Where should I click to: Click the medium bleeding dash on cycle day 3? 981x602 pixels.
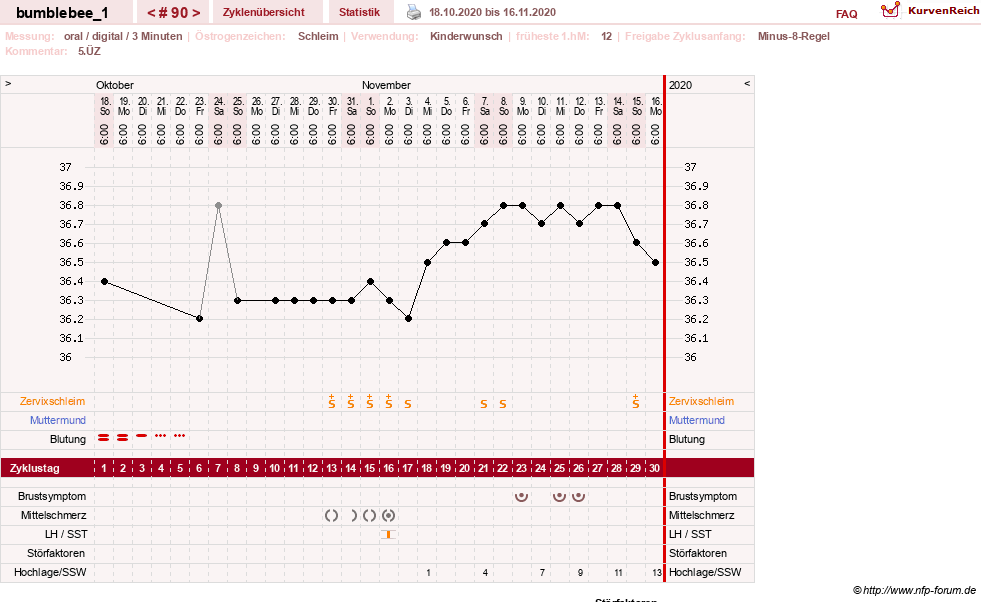[142, 436]
